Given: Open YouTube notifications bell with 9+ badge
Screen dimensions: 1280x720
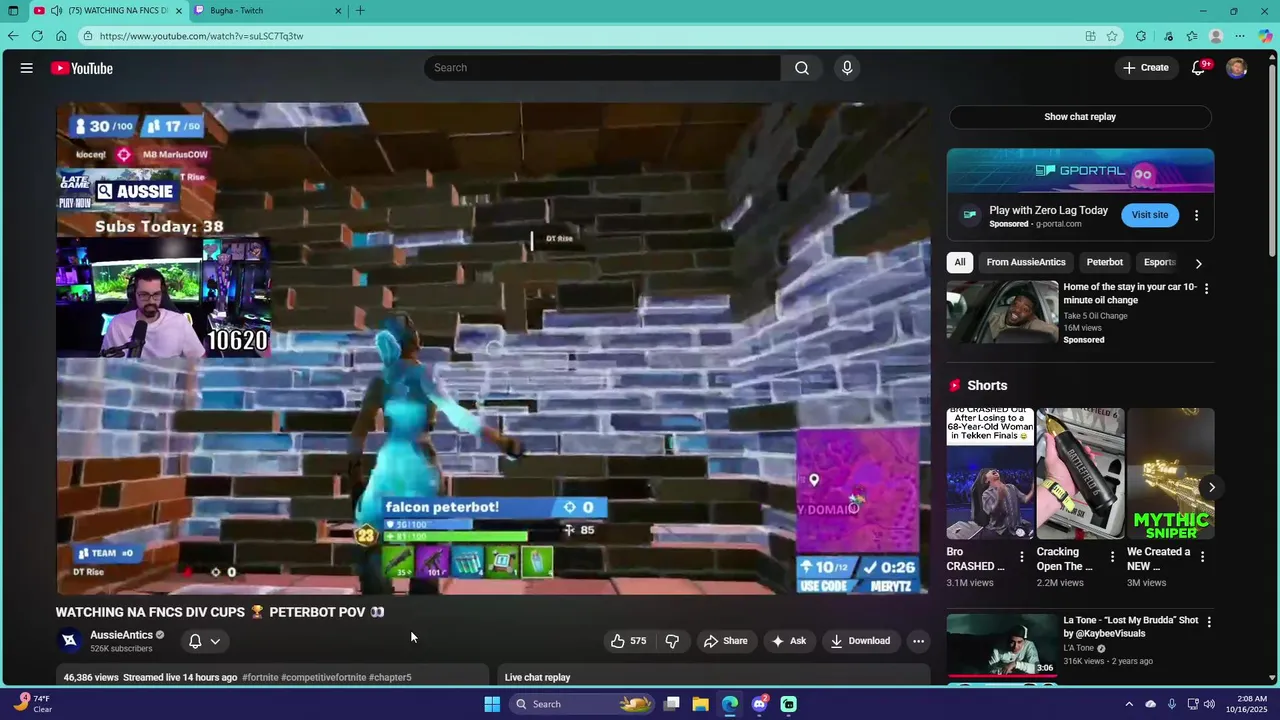Looking at the screenshot, I should pos(1199,68).
